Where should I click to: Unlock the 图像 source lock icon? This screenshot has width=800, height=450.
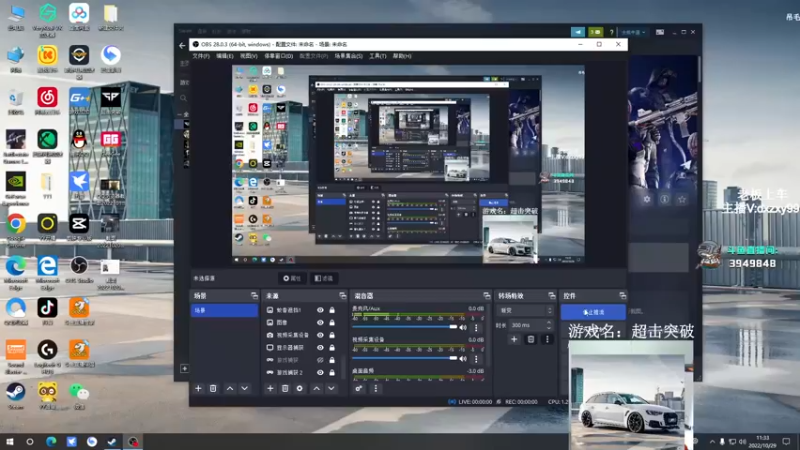332,322
